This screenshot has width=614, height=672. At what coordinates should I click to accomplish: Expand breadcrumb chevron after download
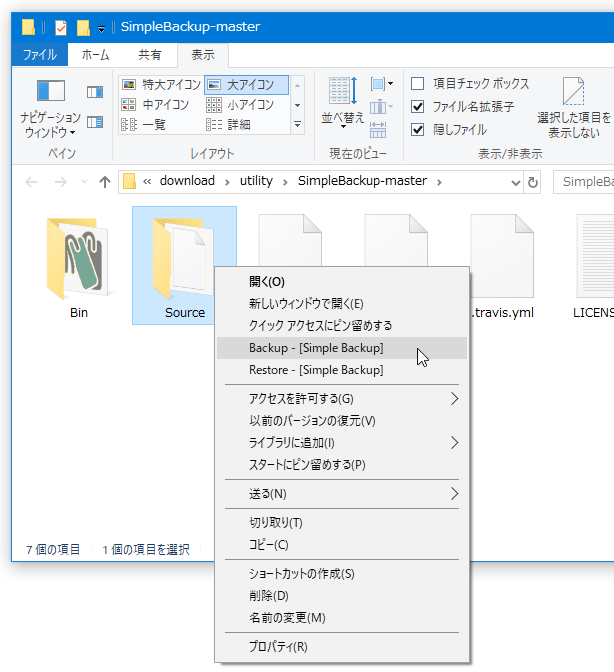(x=228, y=183)
